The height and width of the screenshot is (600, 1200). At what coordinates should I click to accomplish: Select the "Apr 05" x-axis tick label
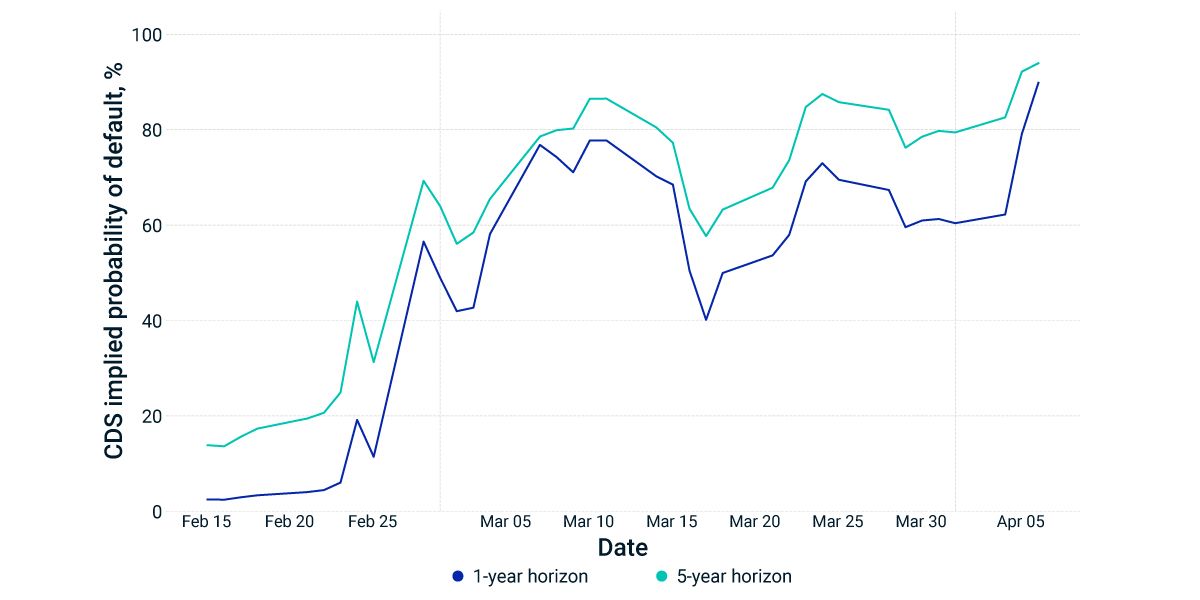pos(1021,522)
